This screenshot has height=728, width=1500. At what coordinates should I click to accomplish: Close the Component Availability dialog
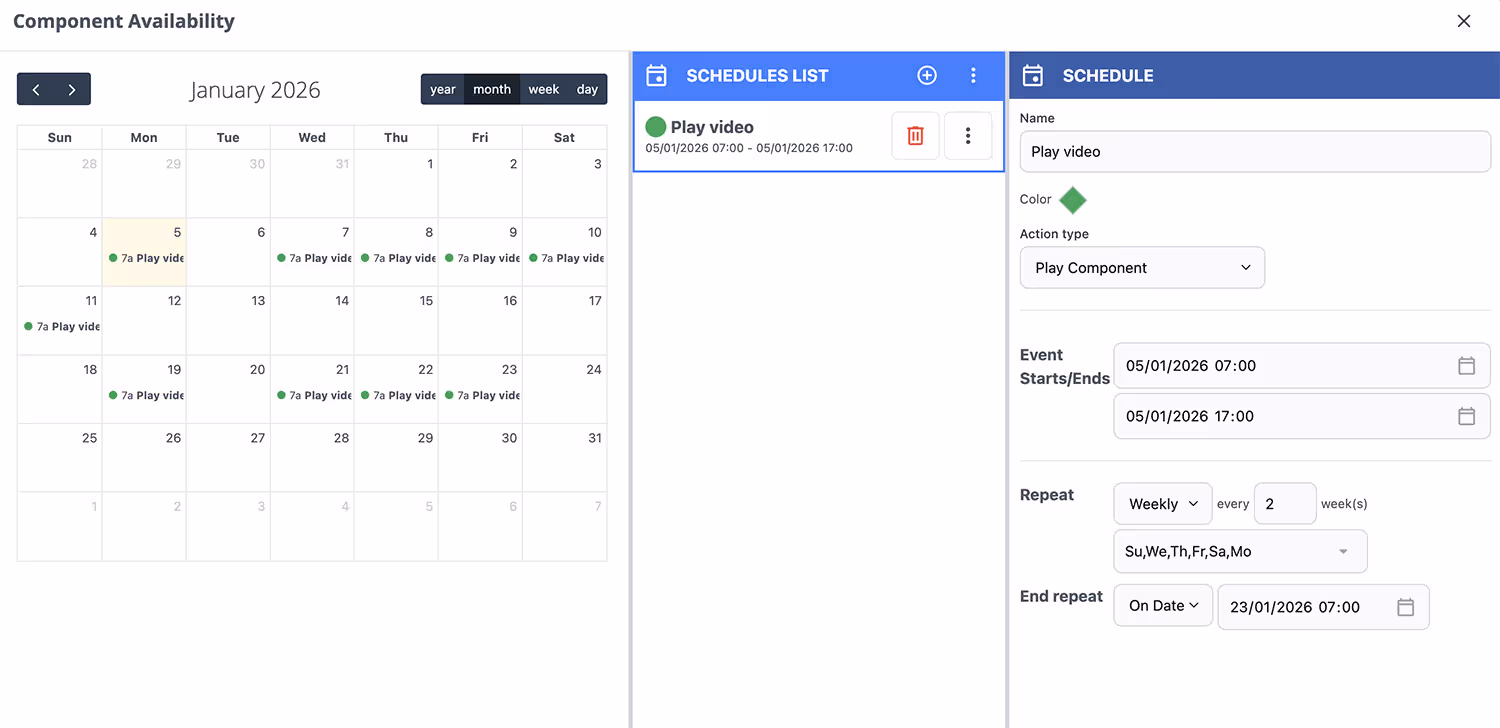coord(1464,21)
